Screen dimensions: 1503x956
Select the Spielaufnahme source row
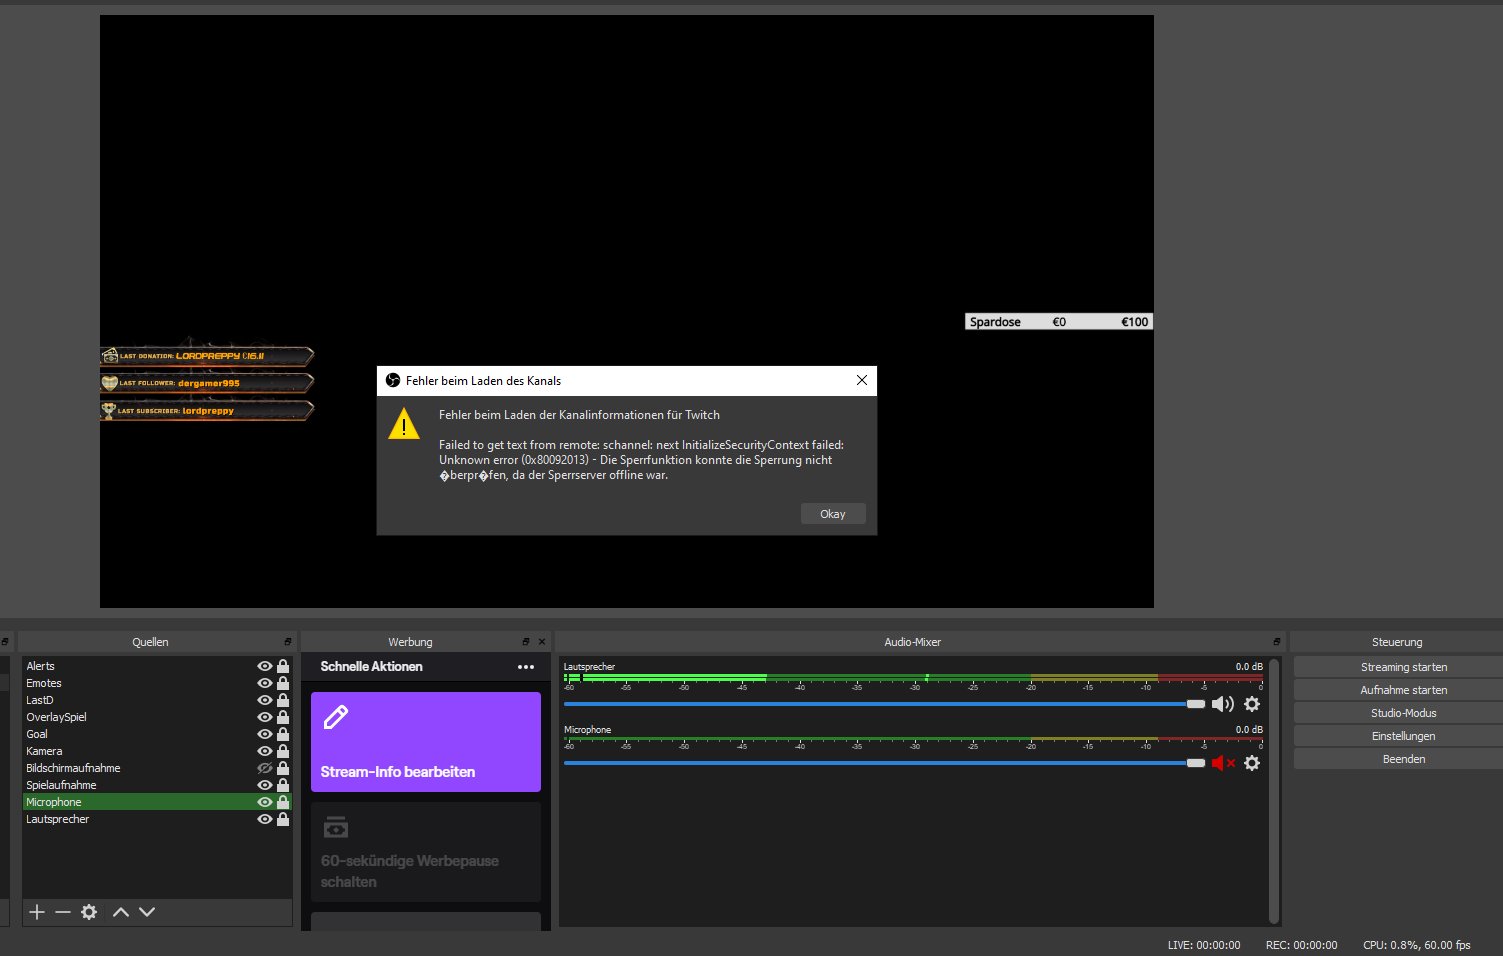coord(157,785)
